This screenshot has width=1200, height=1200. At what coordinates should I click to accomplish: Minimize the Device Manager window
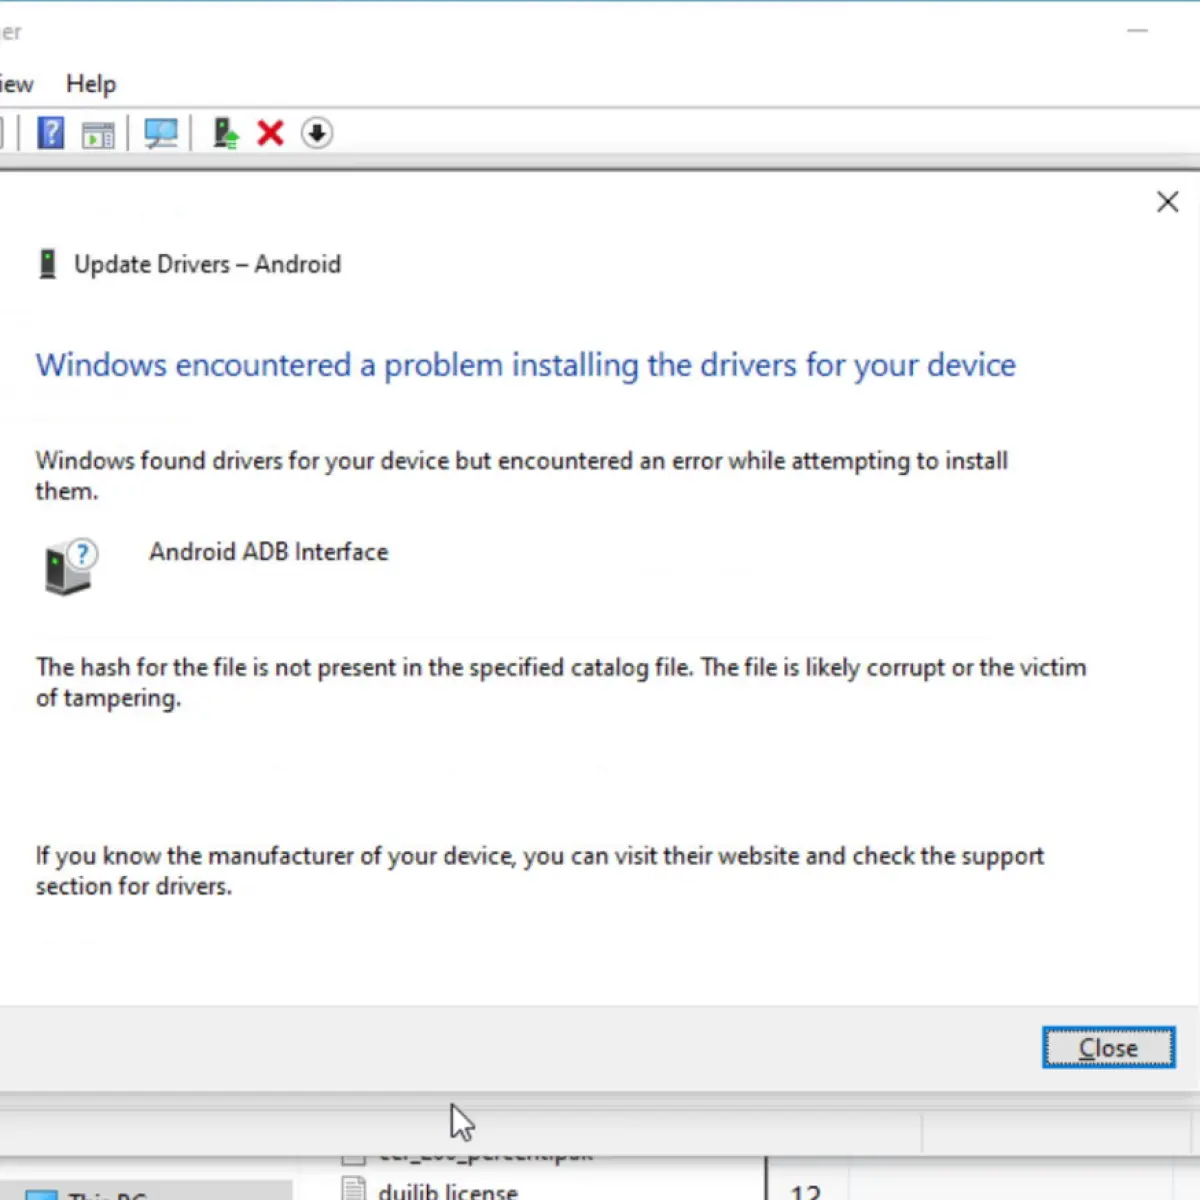[1137, 31]
